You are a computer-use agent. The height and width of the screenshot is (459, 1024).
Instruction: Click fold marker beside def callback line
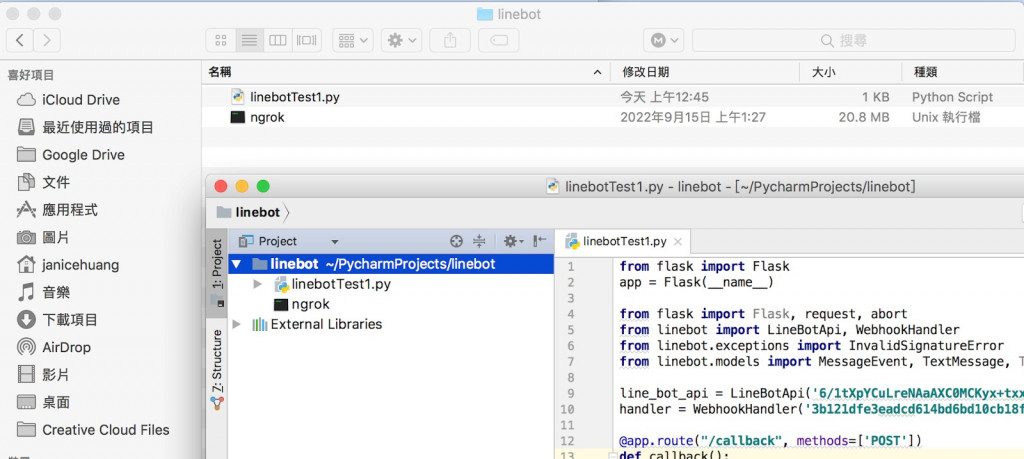click(611, 455)
